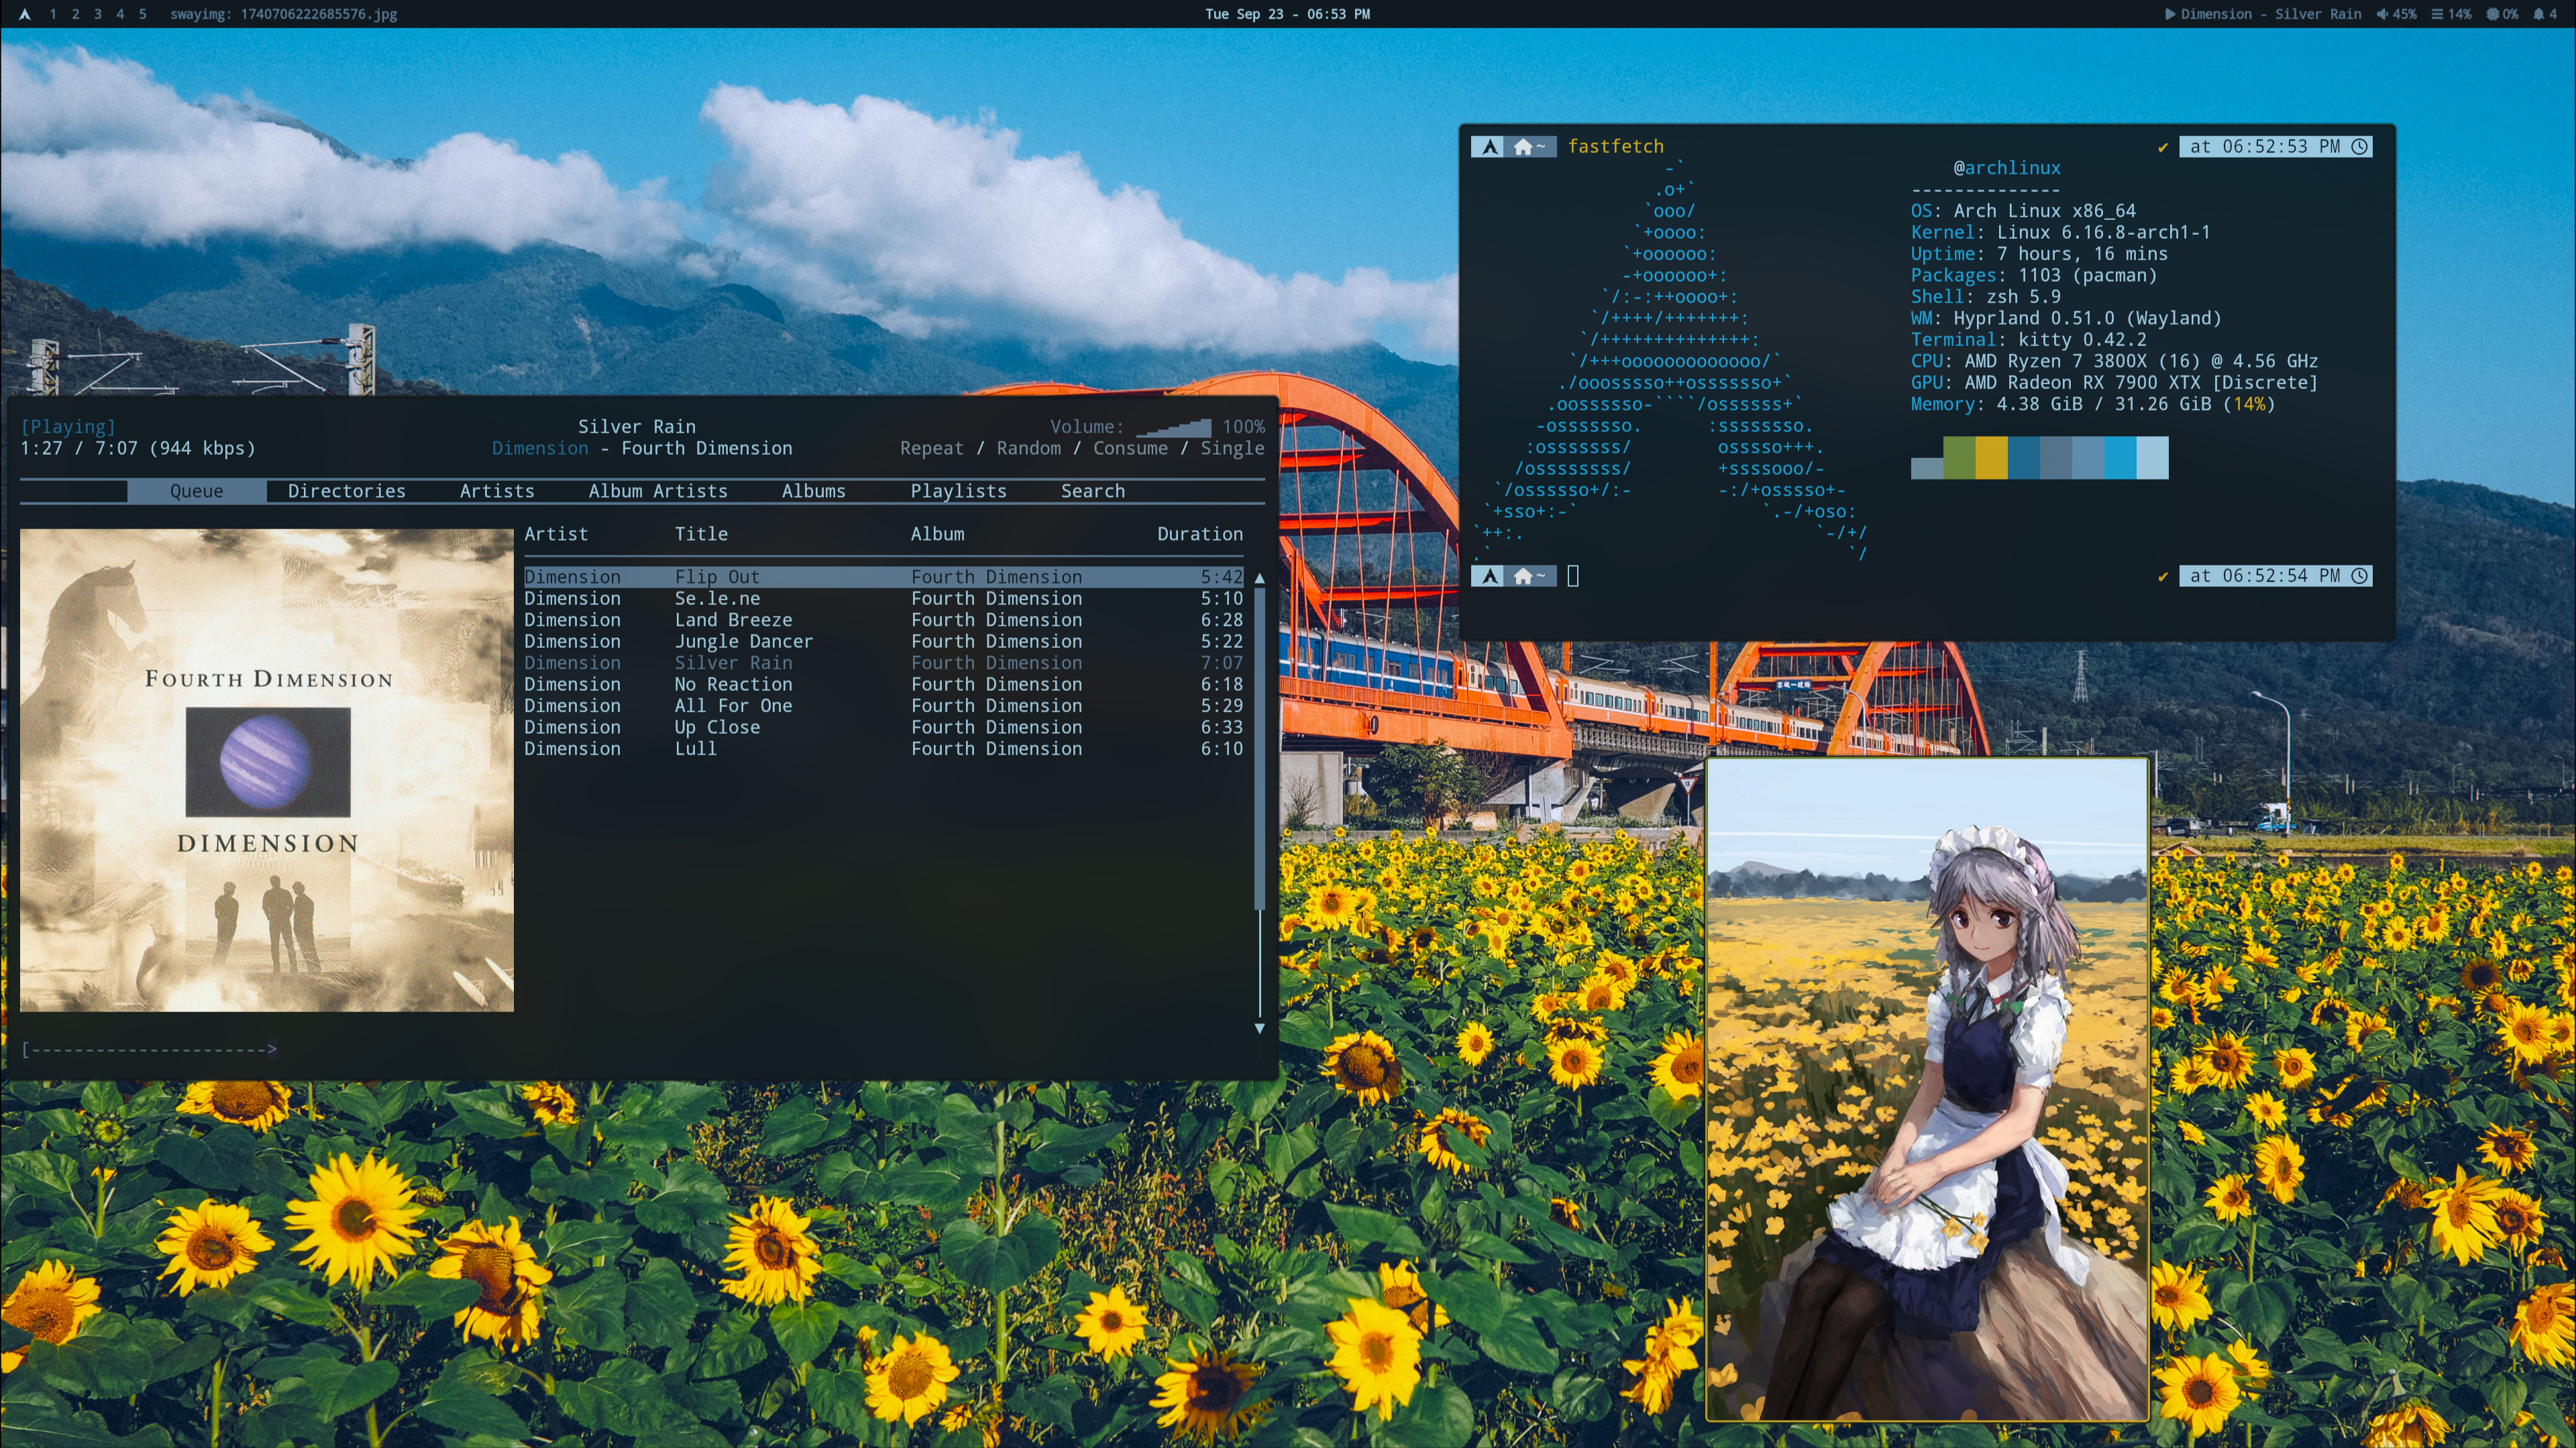
Task: Select the track No Reaction in the queue
Action: 733,684
